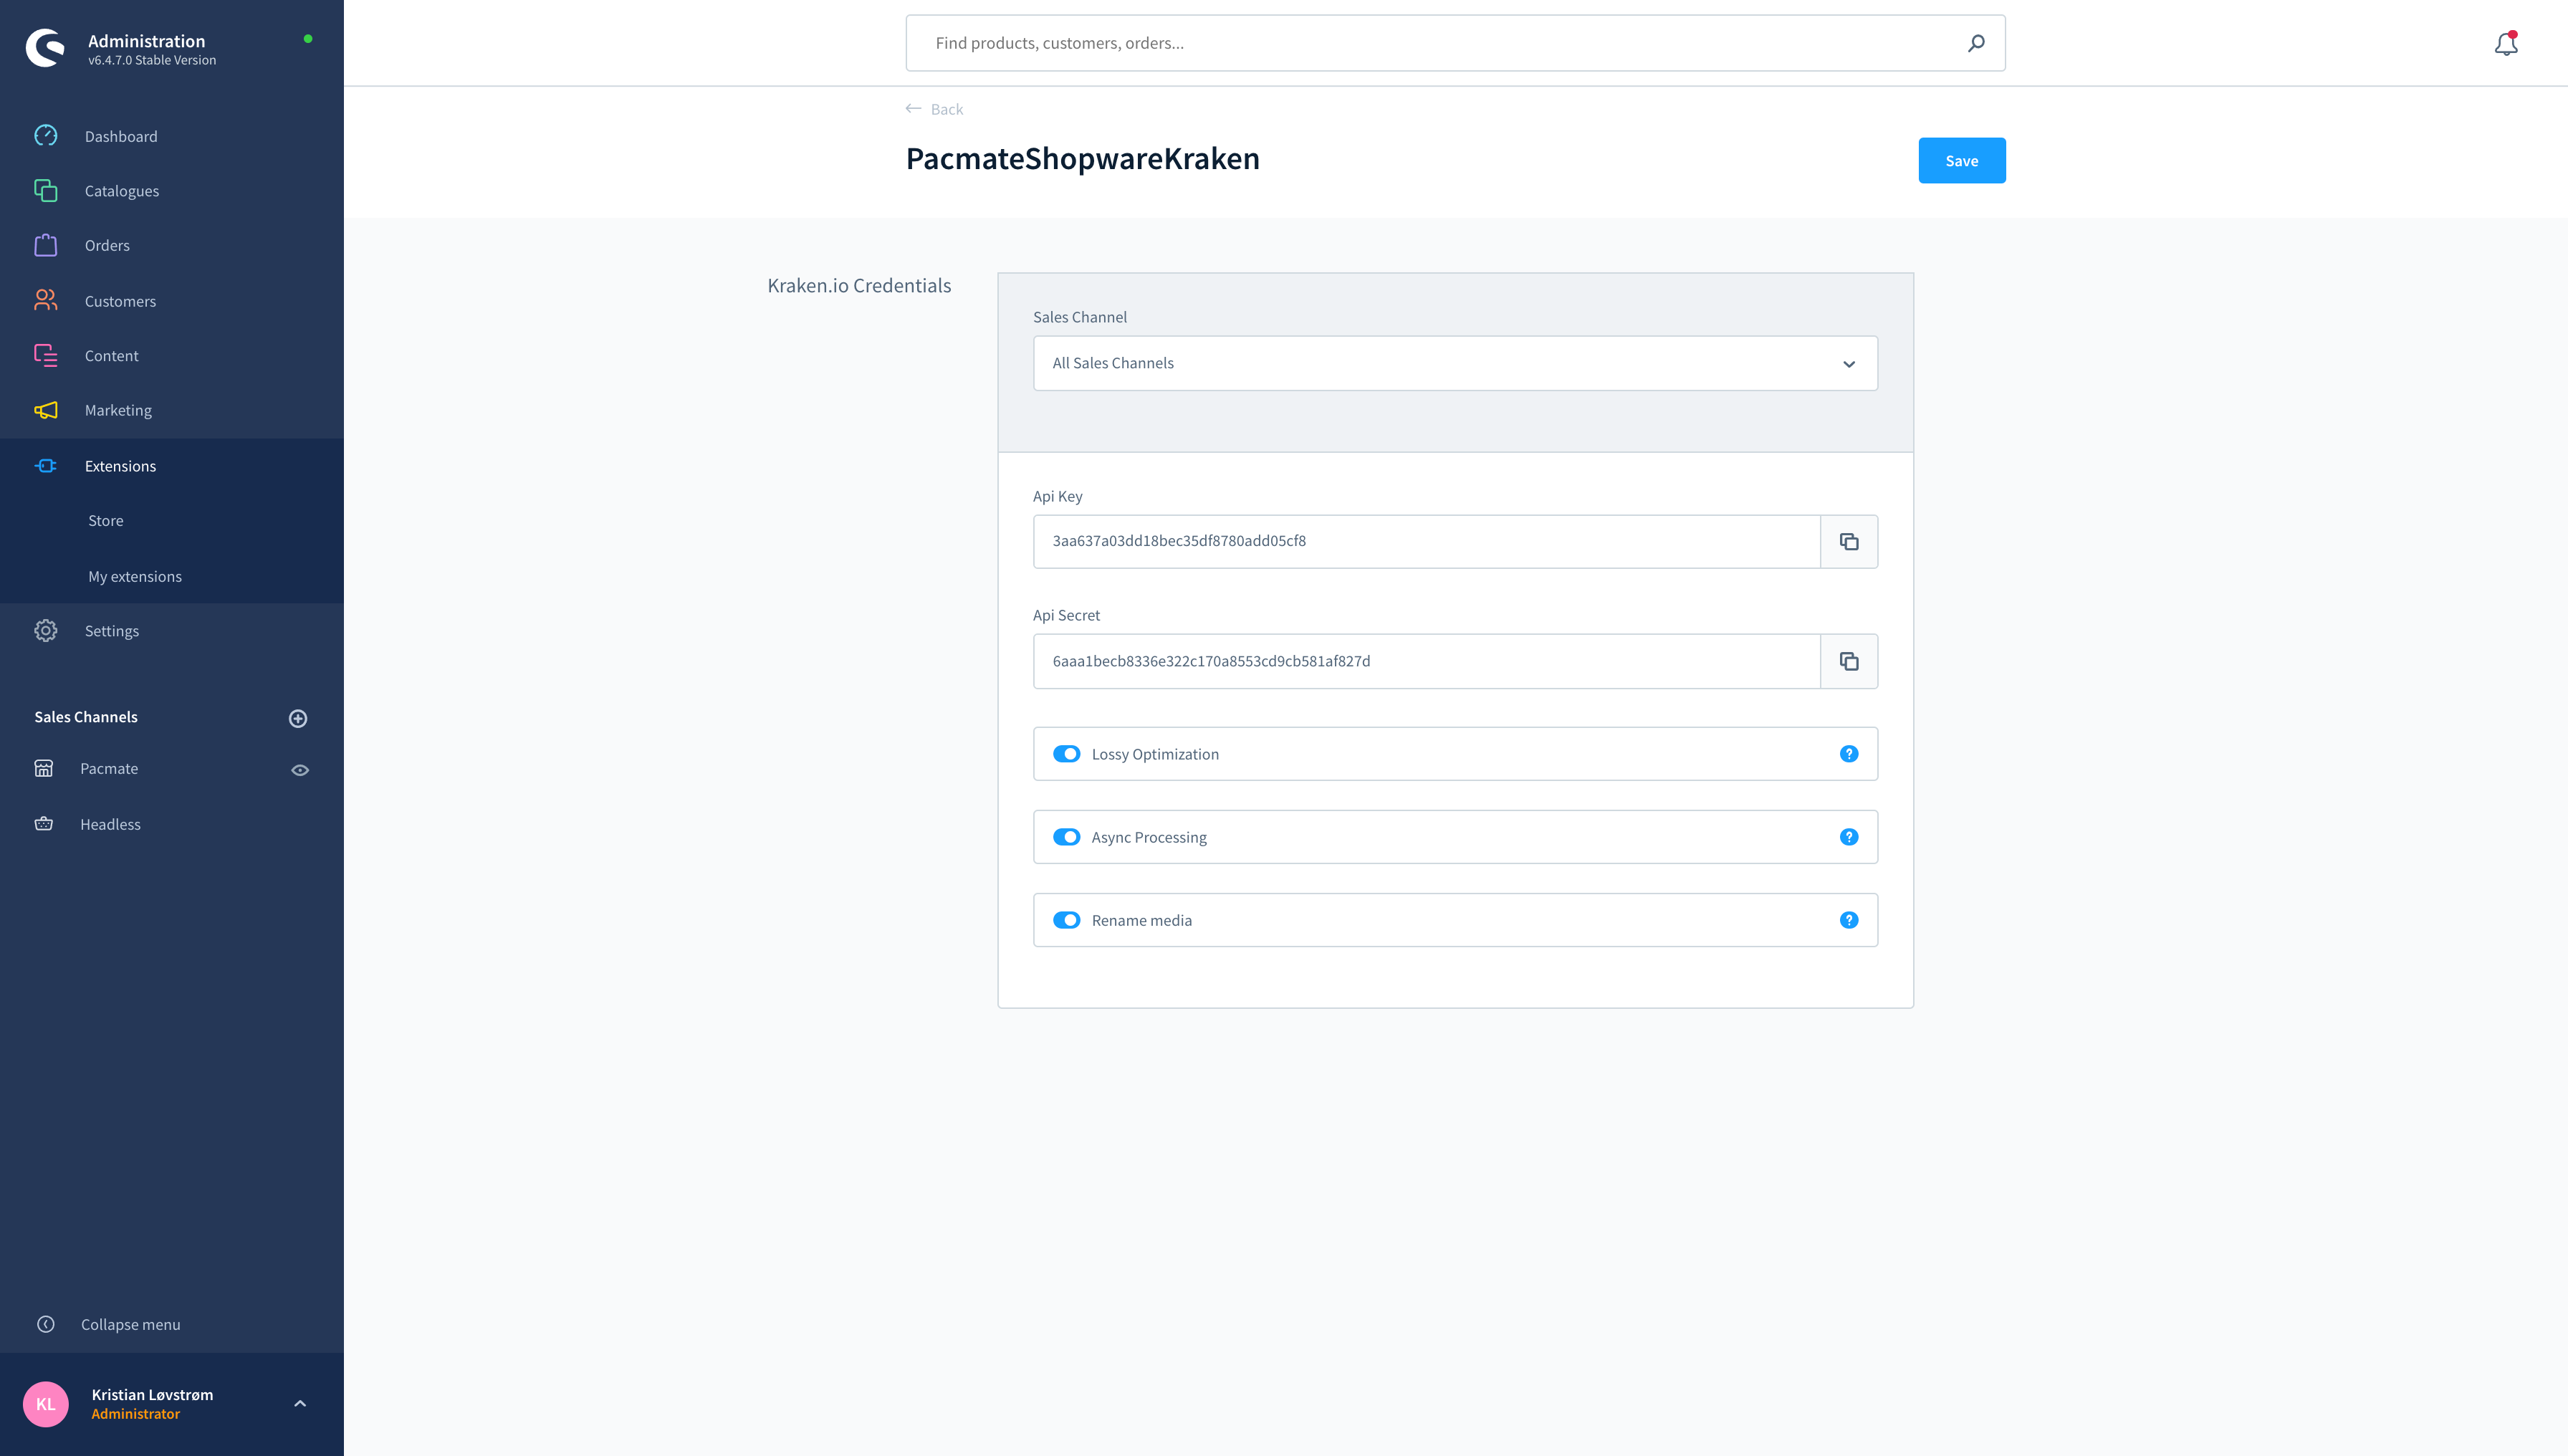Open the notifications bell
Viewport: 2568px width, 1456px height.
click(2506, 43)
